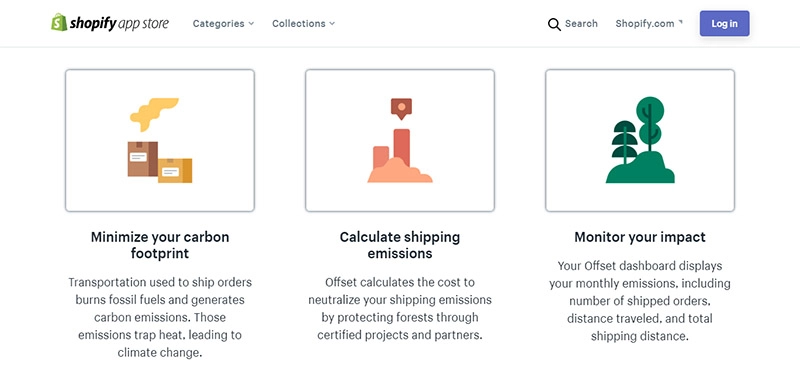The width and height of the screenshot is (800, 366).
Task: Expand the Categories dropdown menu
Action: tap(223, 23)
